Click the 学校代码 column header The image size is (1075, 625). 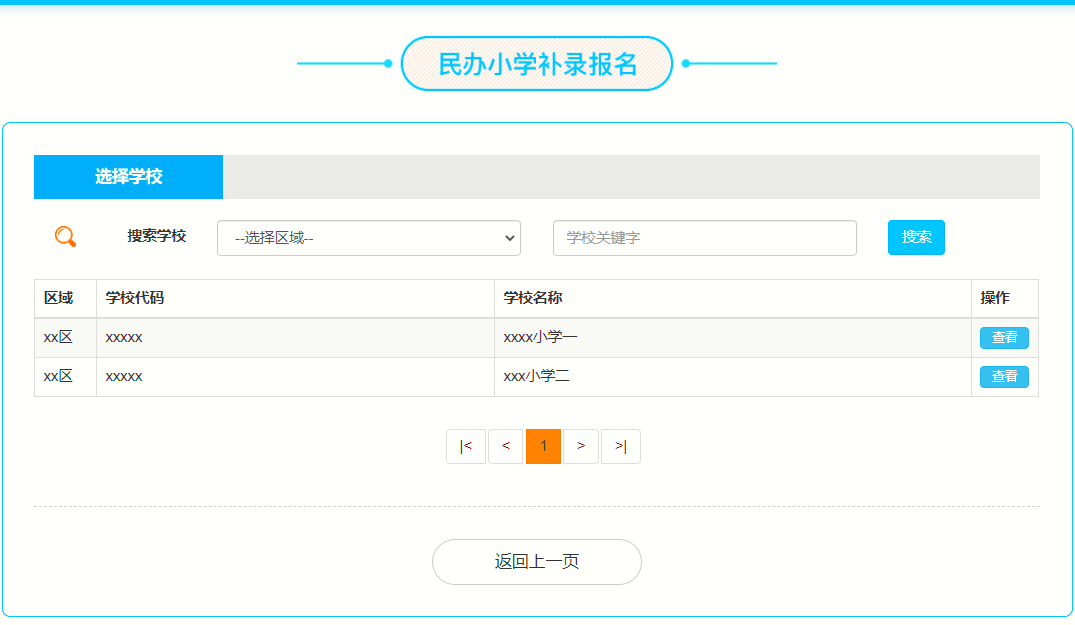click(135, 298)
